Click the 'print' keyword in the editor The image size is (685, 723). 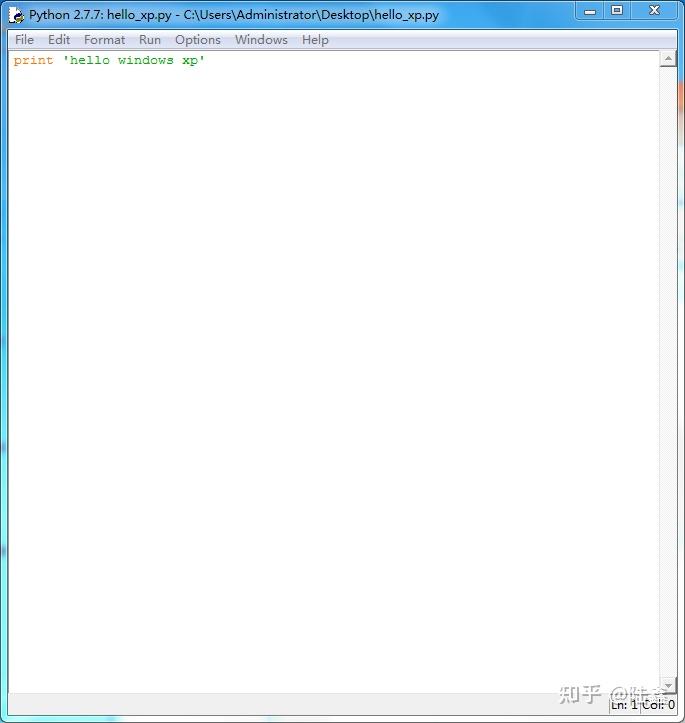point(33,60)
